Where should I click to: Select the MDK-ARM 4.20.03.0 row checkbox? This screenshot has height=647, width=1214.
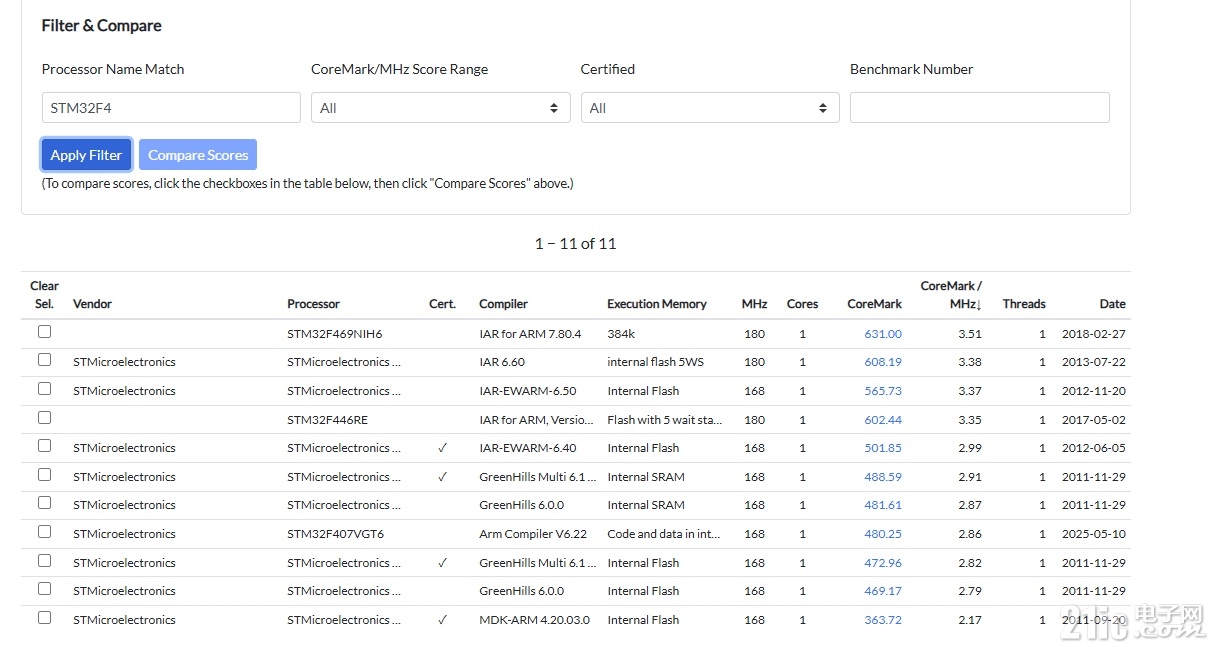point(44,618)
